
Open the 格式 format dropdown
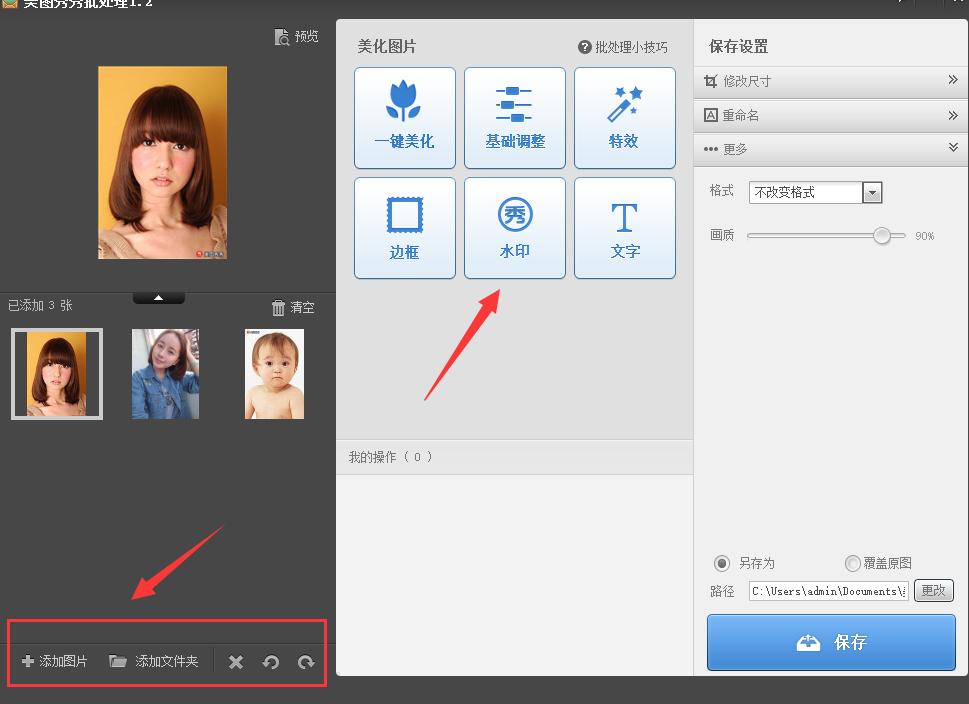coord(872,193)
